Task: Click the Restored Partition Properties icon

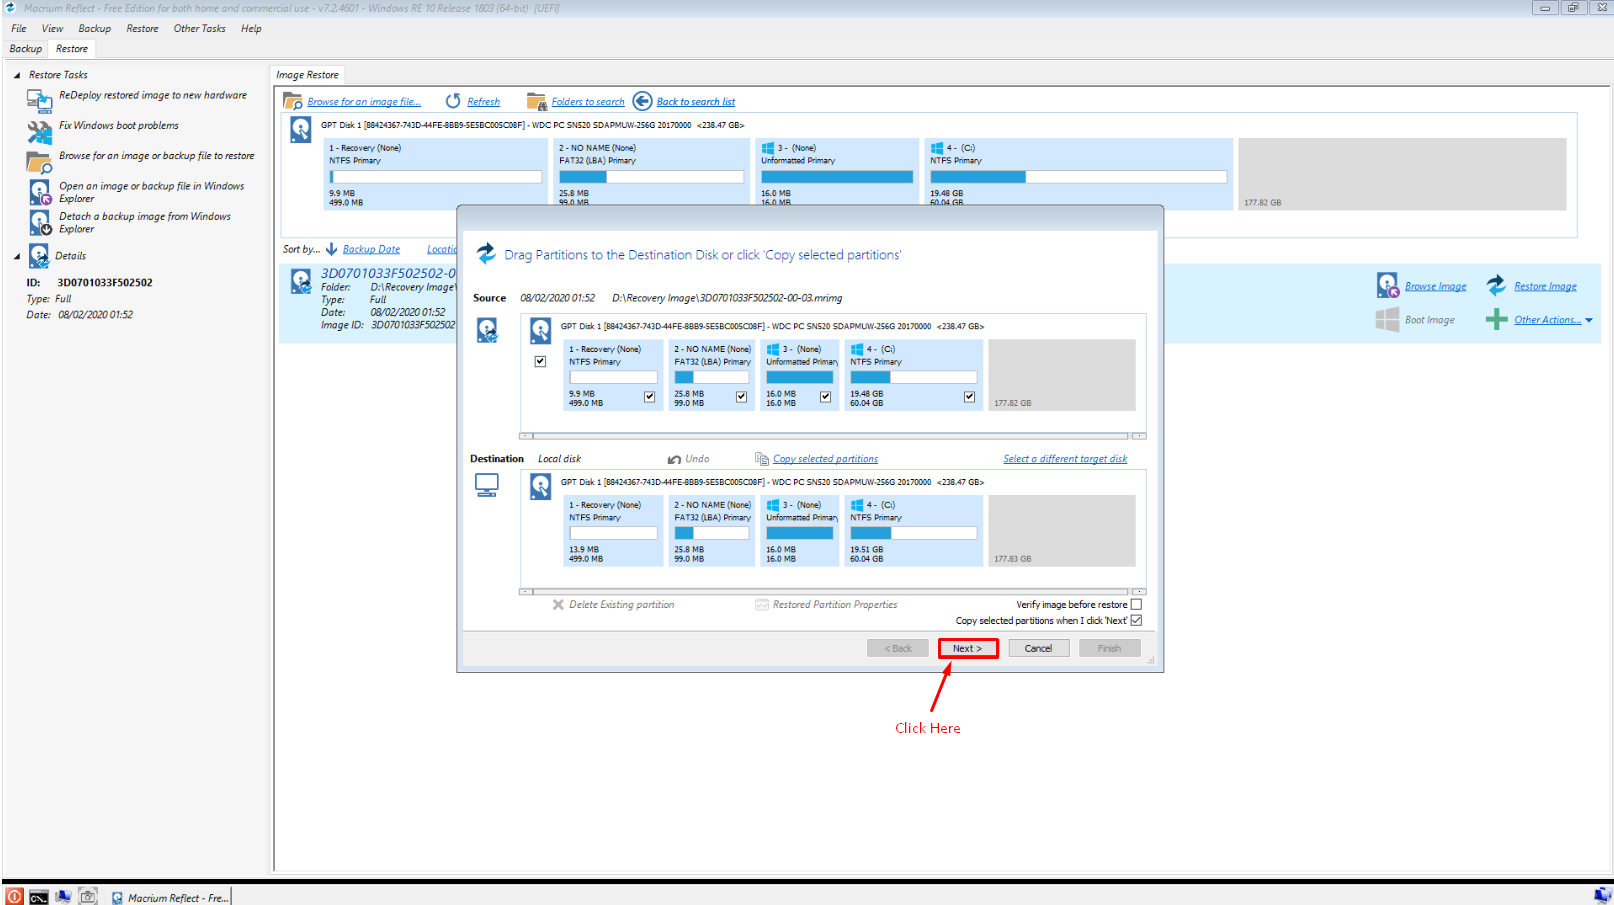Action: click(x=762, y=605)
